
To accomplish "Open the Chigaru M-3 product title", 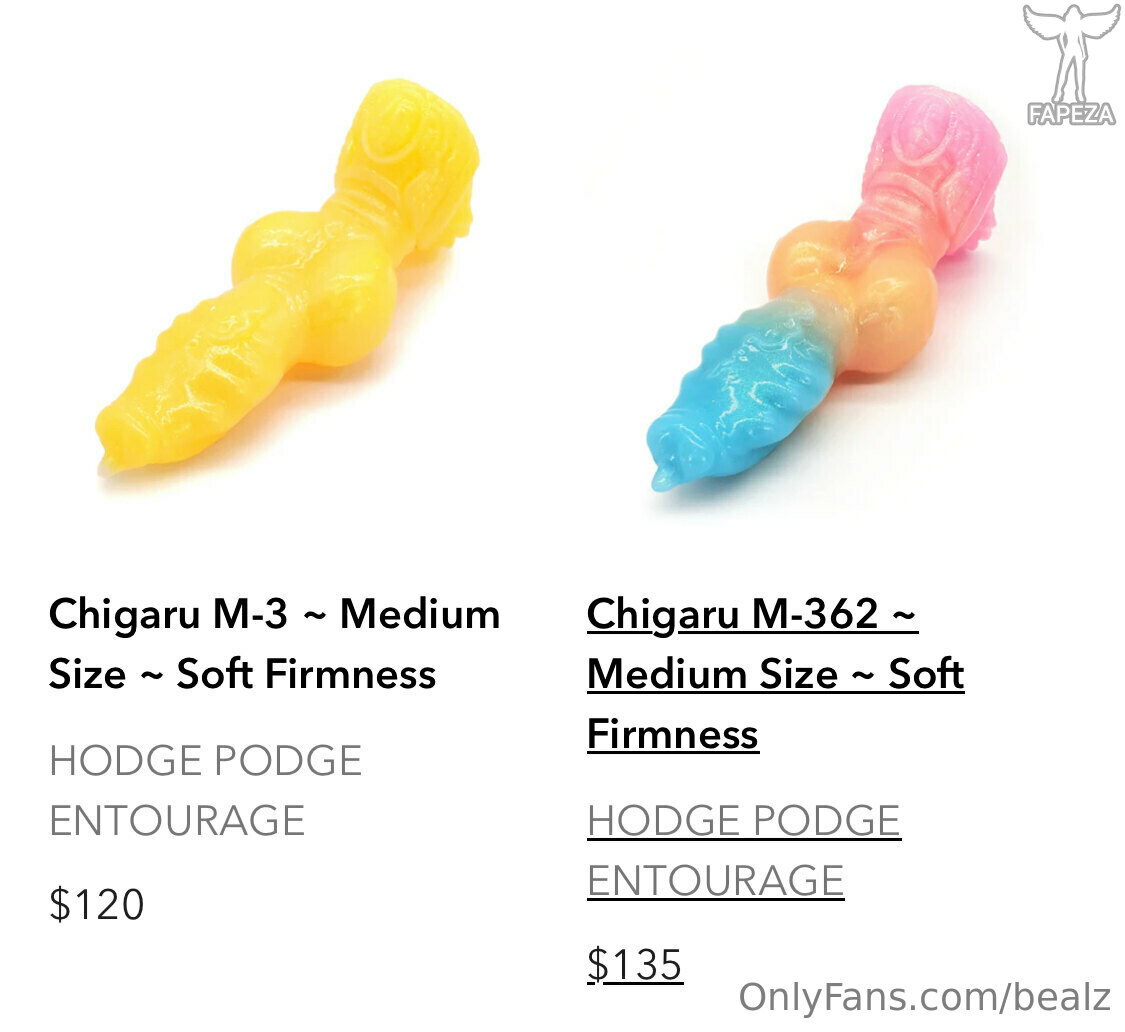I will coord(274,644).
